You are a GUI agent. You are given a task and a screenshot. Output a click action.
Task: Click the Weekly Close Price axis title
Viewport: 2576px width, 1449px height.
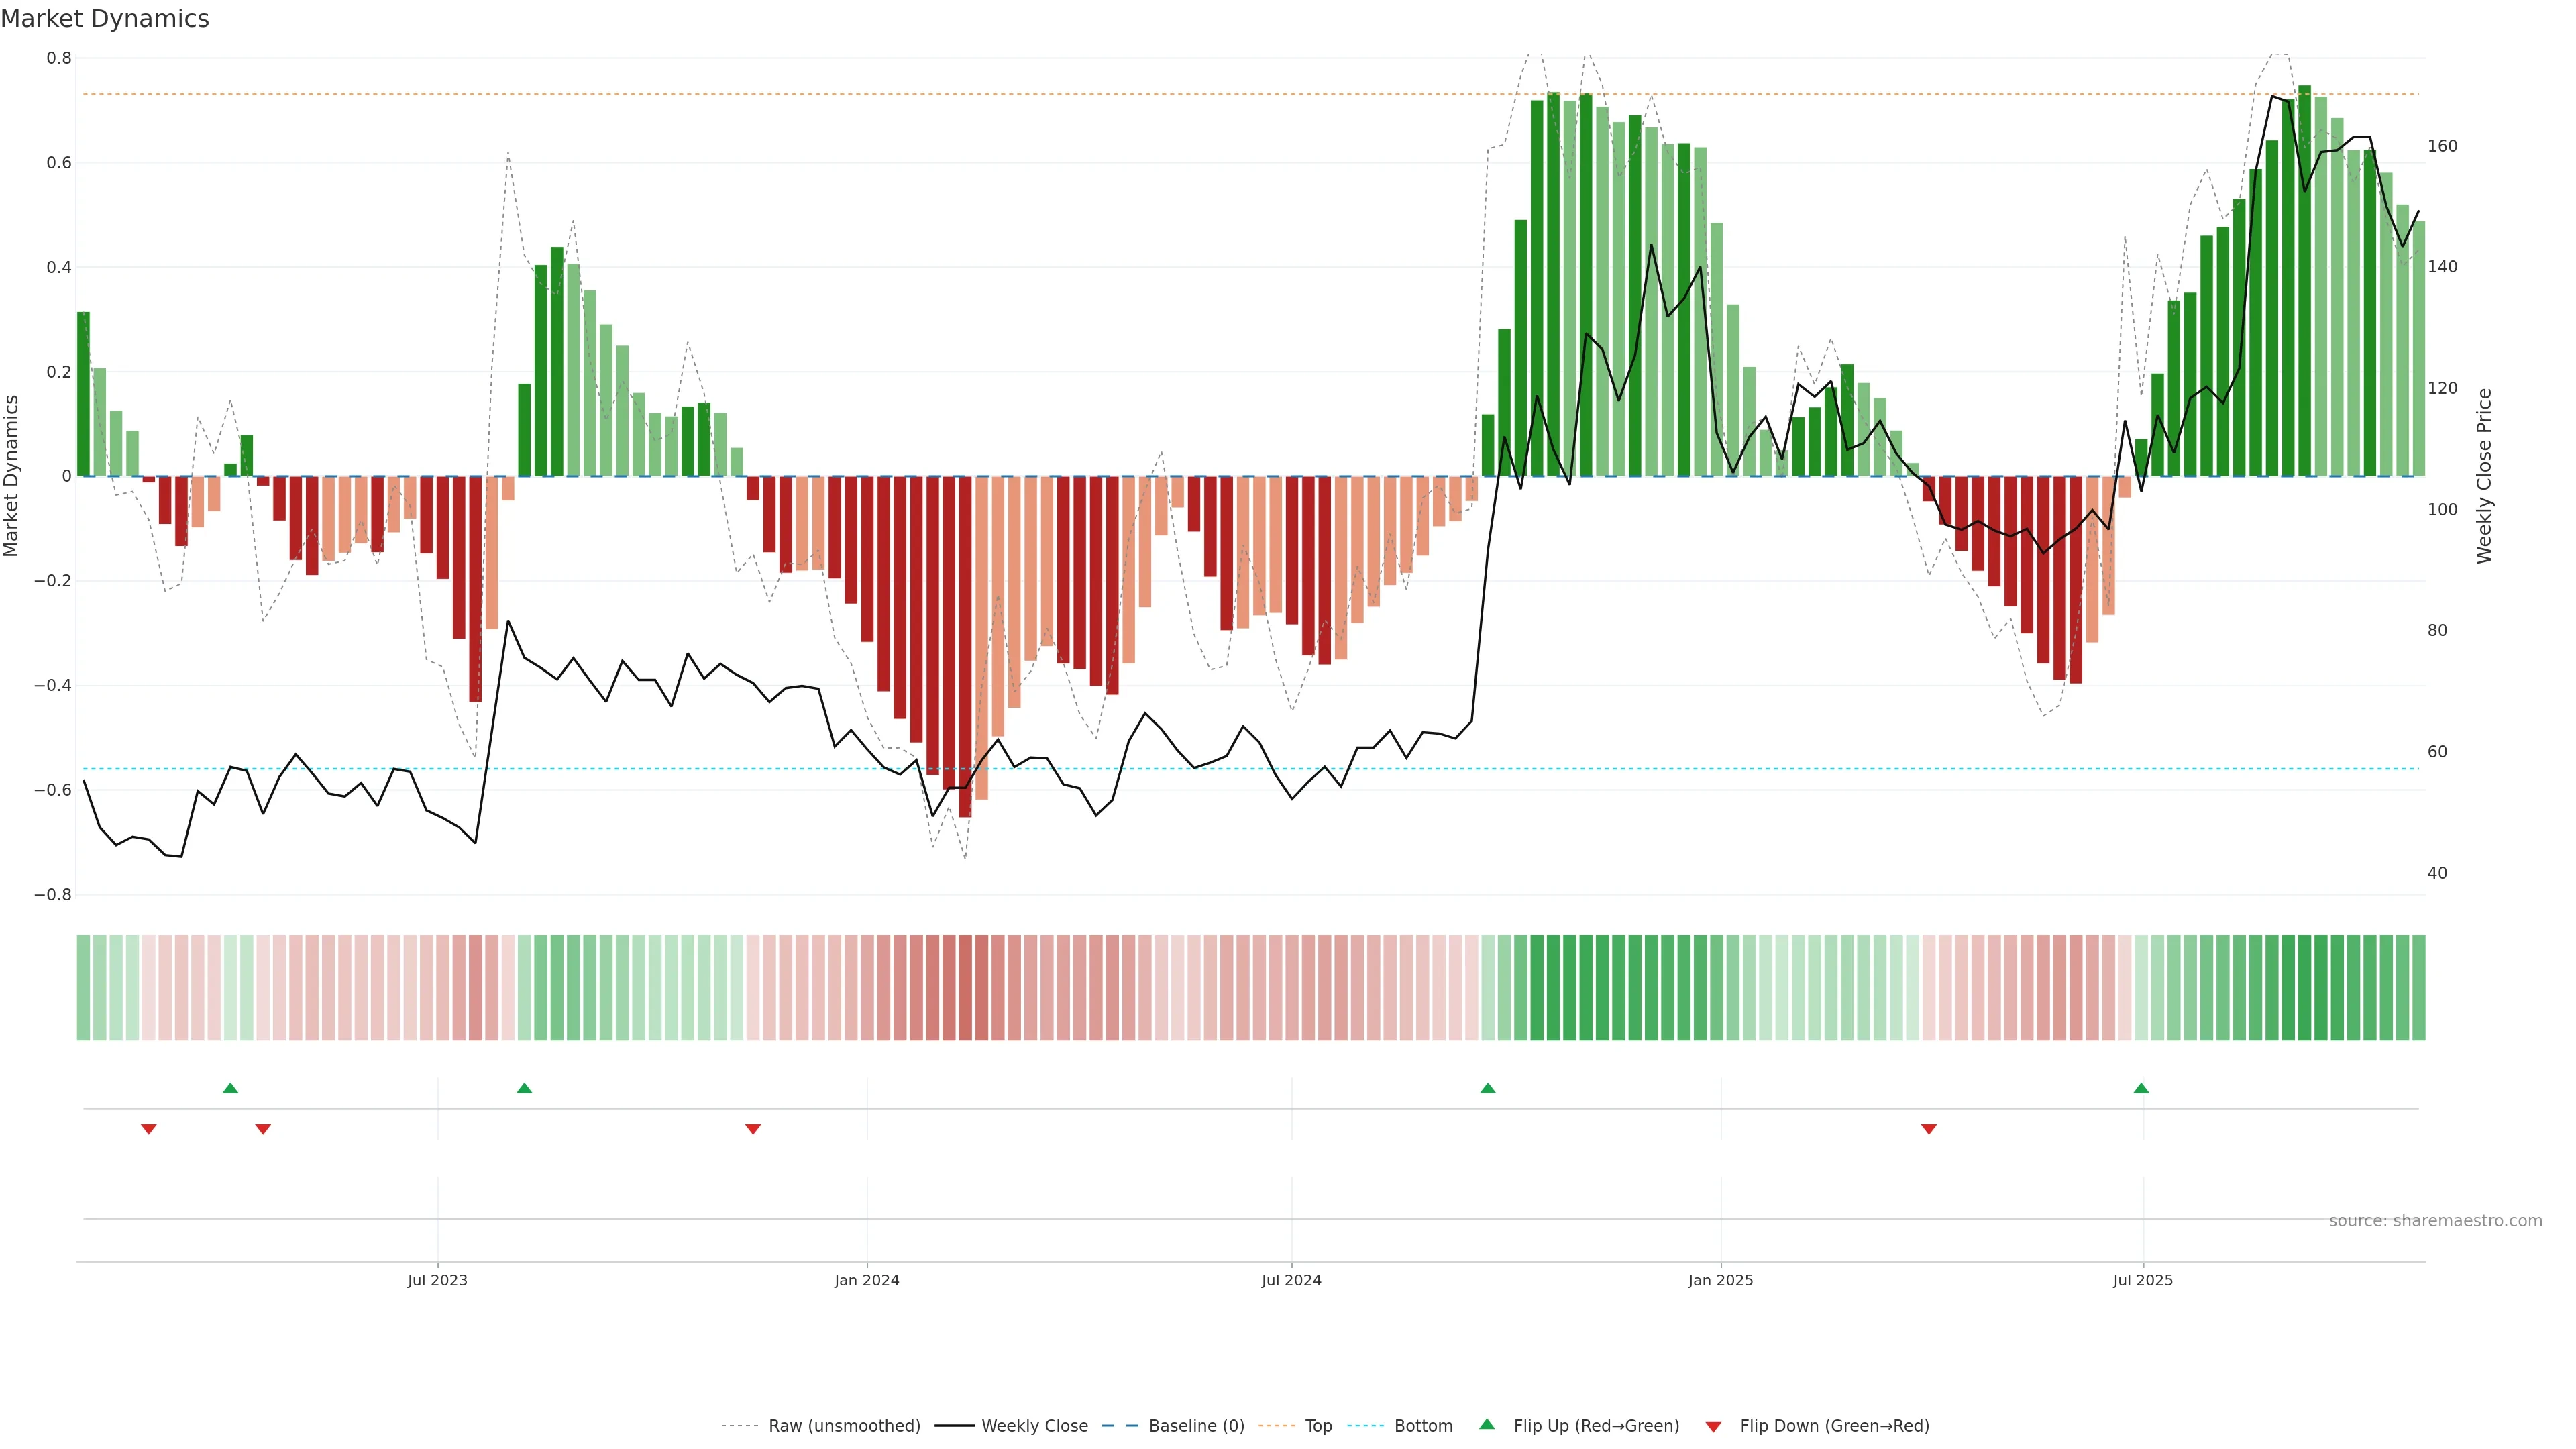point(2484,476)
